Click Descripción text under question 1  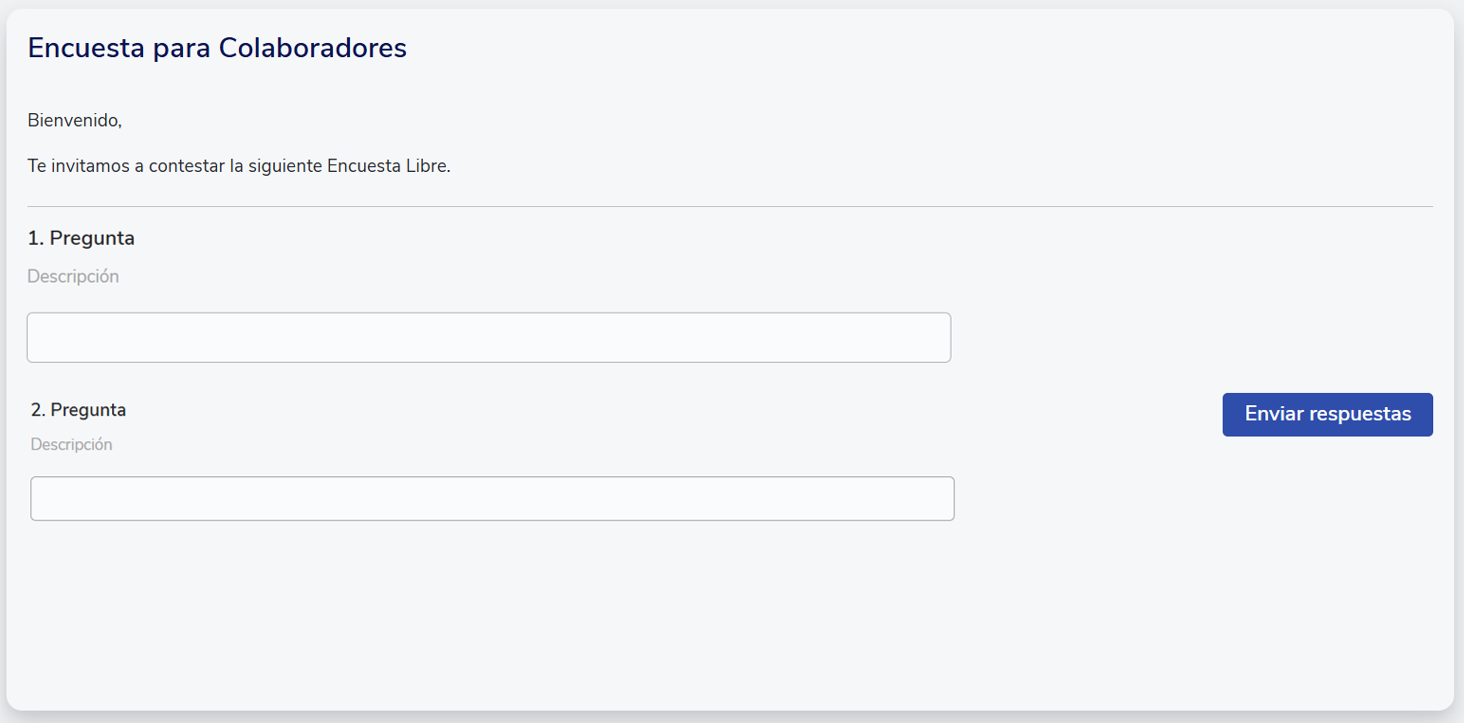pyautogui.click(x=73, y=276)
